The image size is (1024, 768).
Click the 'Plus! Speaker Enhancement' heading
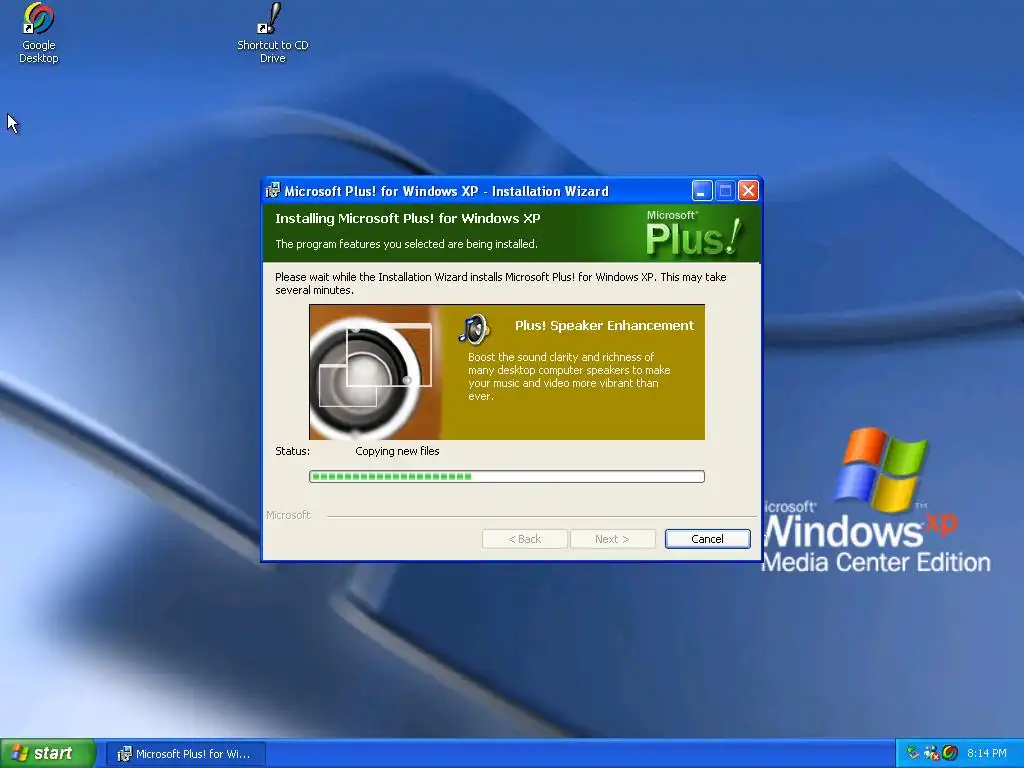[x=604, y=325]
